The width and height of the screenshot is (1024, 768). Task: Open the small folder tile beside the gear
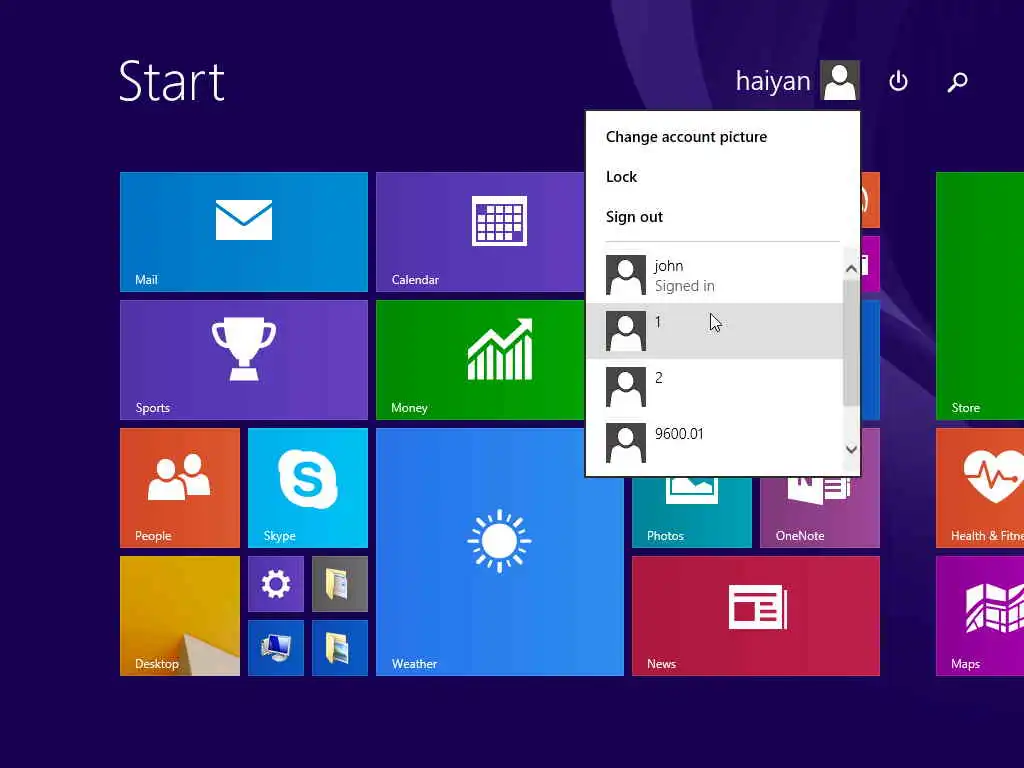pyautogui.click(x=340, y=584)
